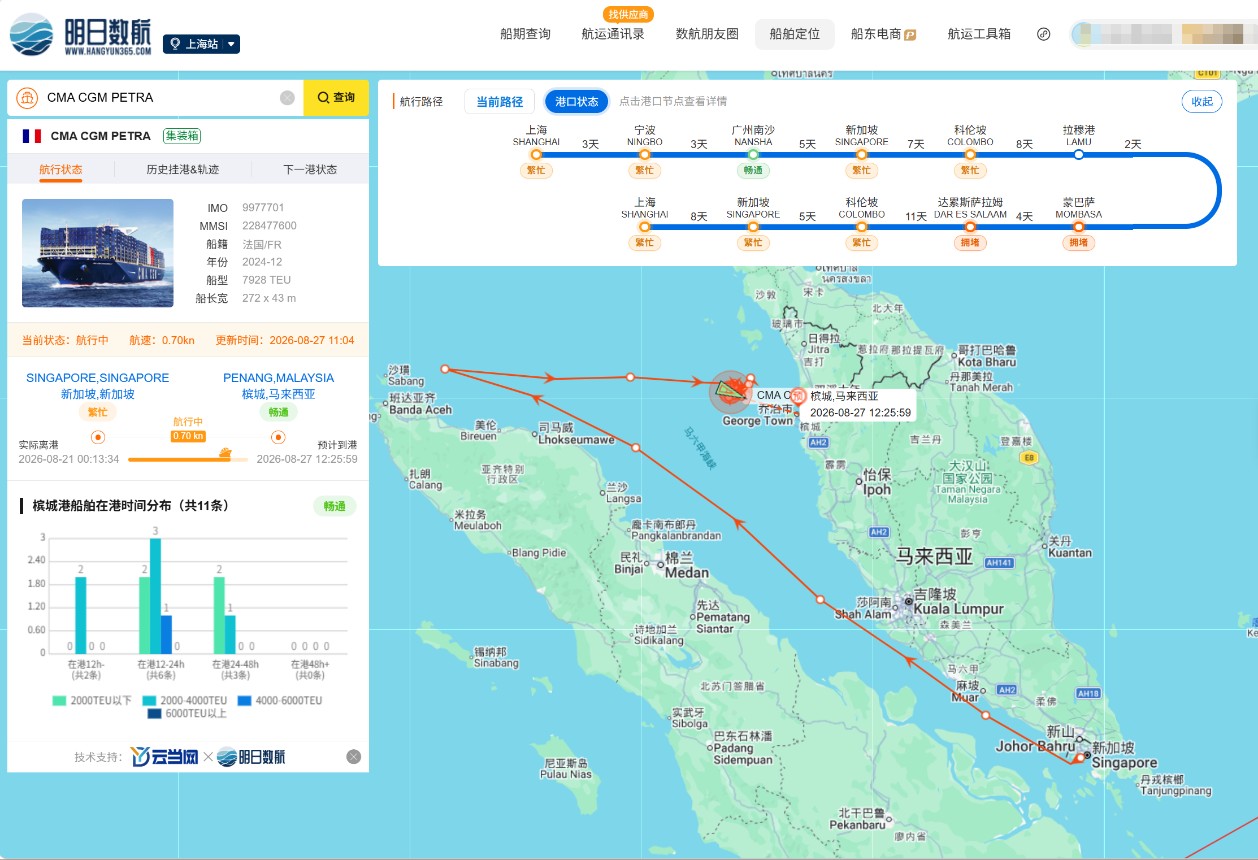Click the yellow 查询 button

[336, 98]
